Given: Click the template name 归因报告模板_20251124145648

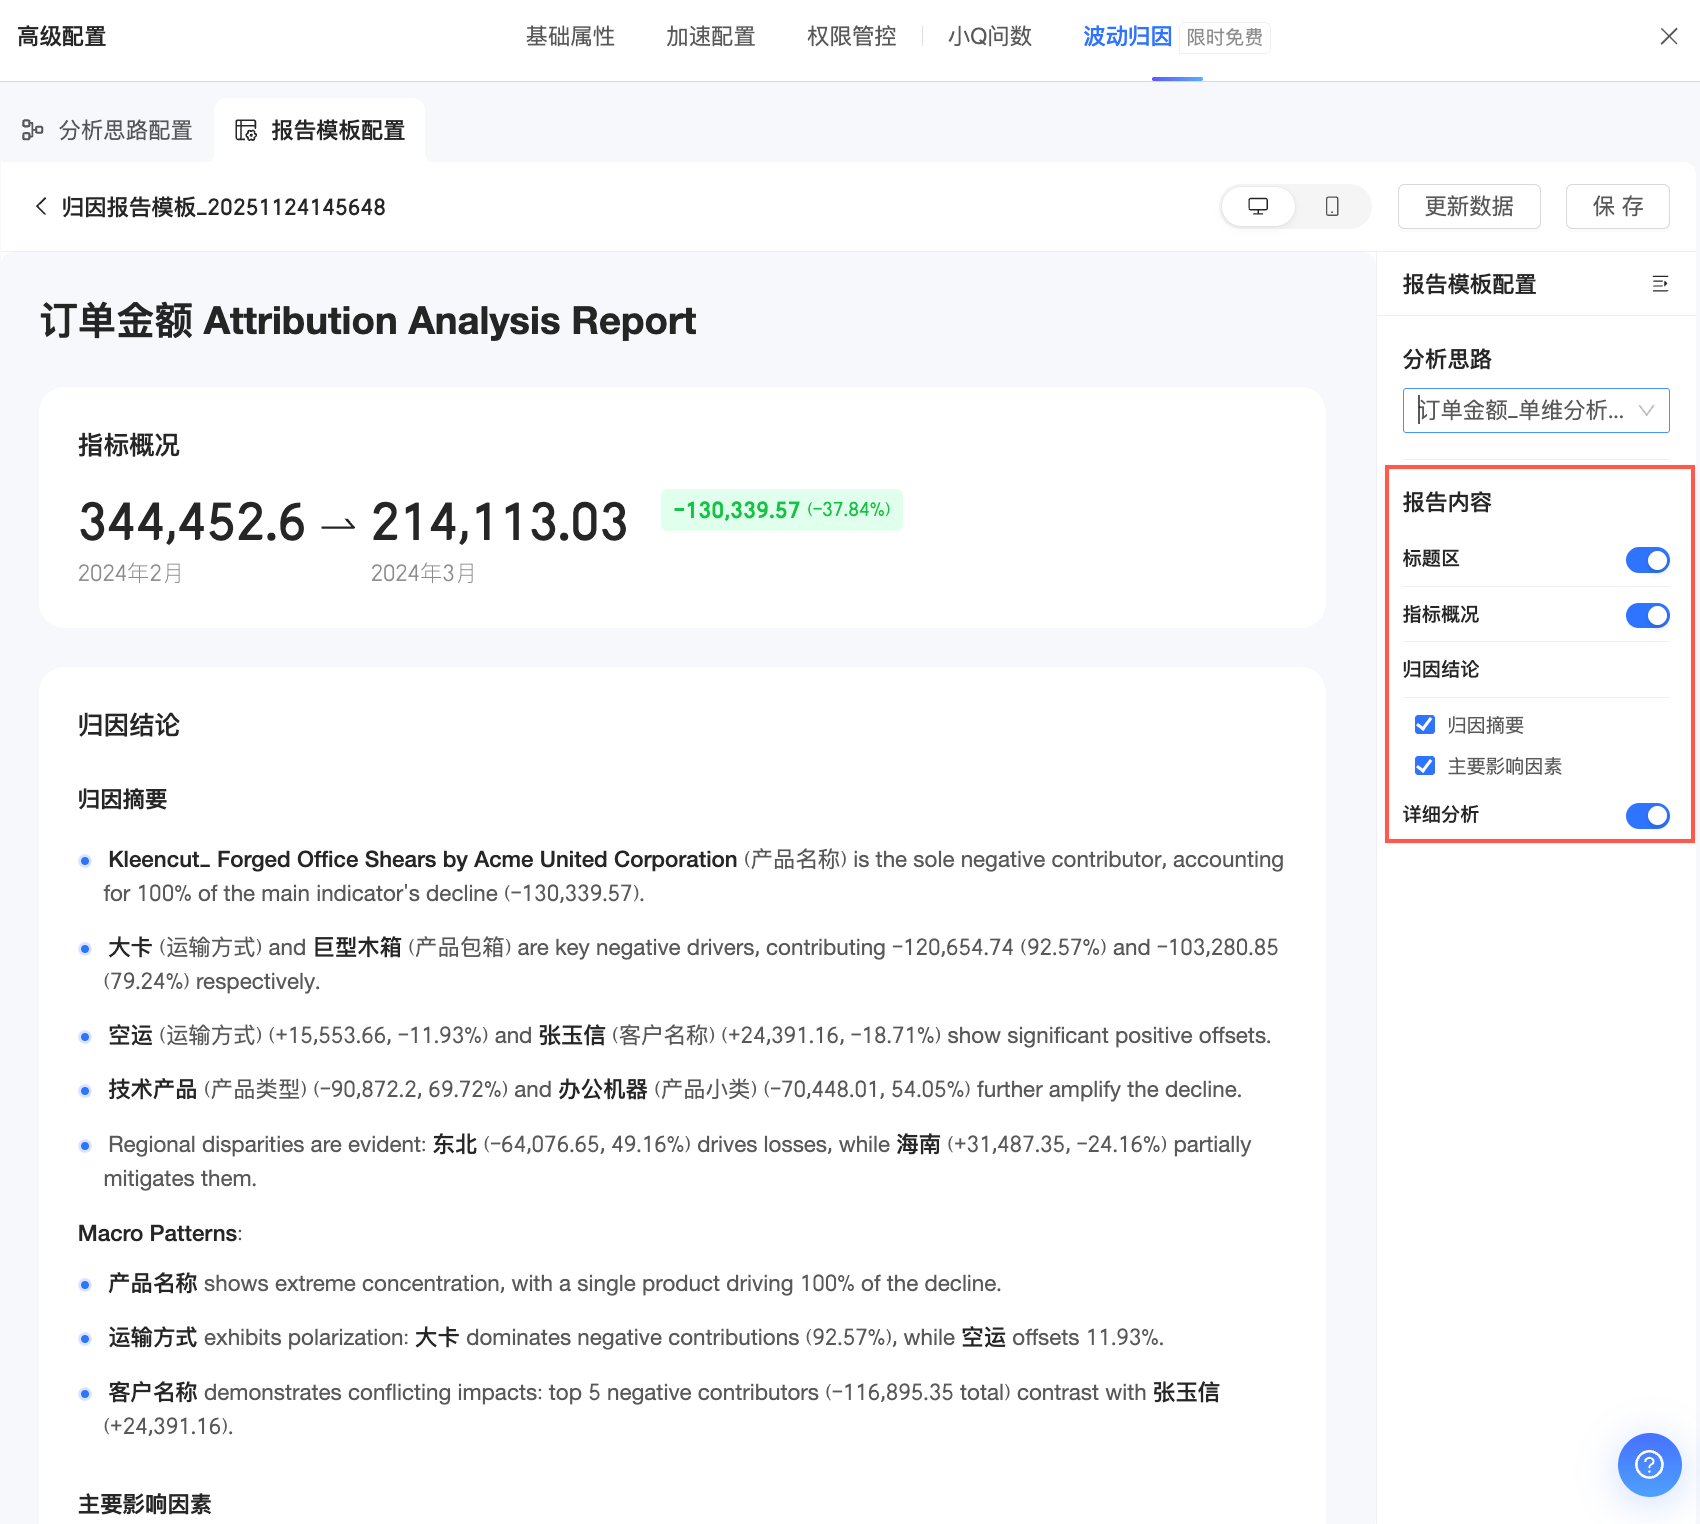Looking at the screenshot, I should [x=224, y=207].
